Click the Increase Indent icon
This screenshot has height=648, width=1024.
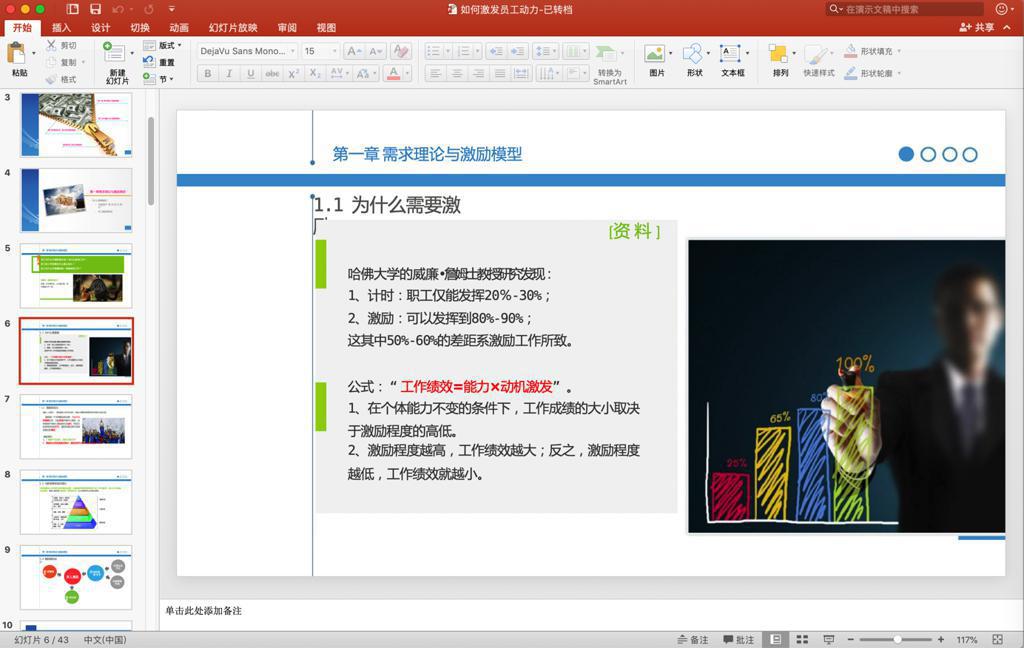coord(519,51)
